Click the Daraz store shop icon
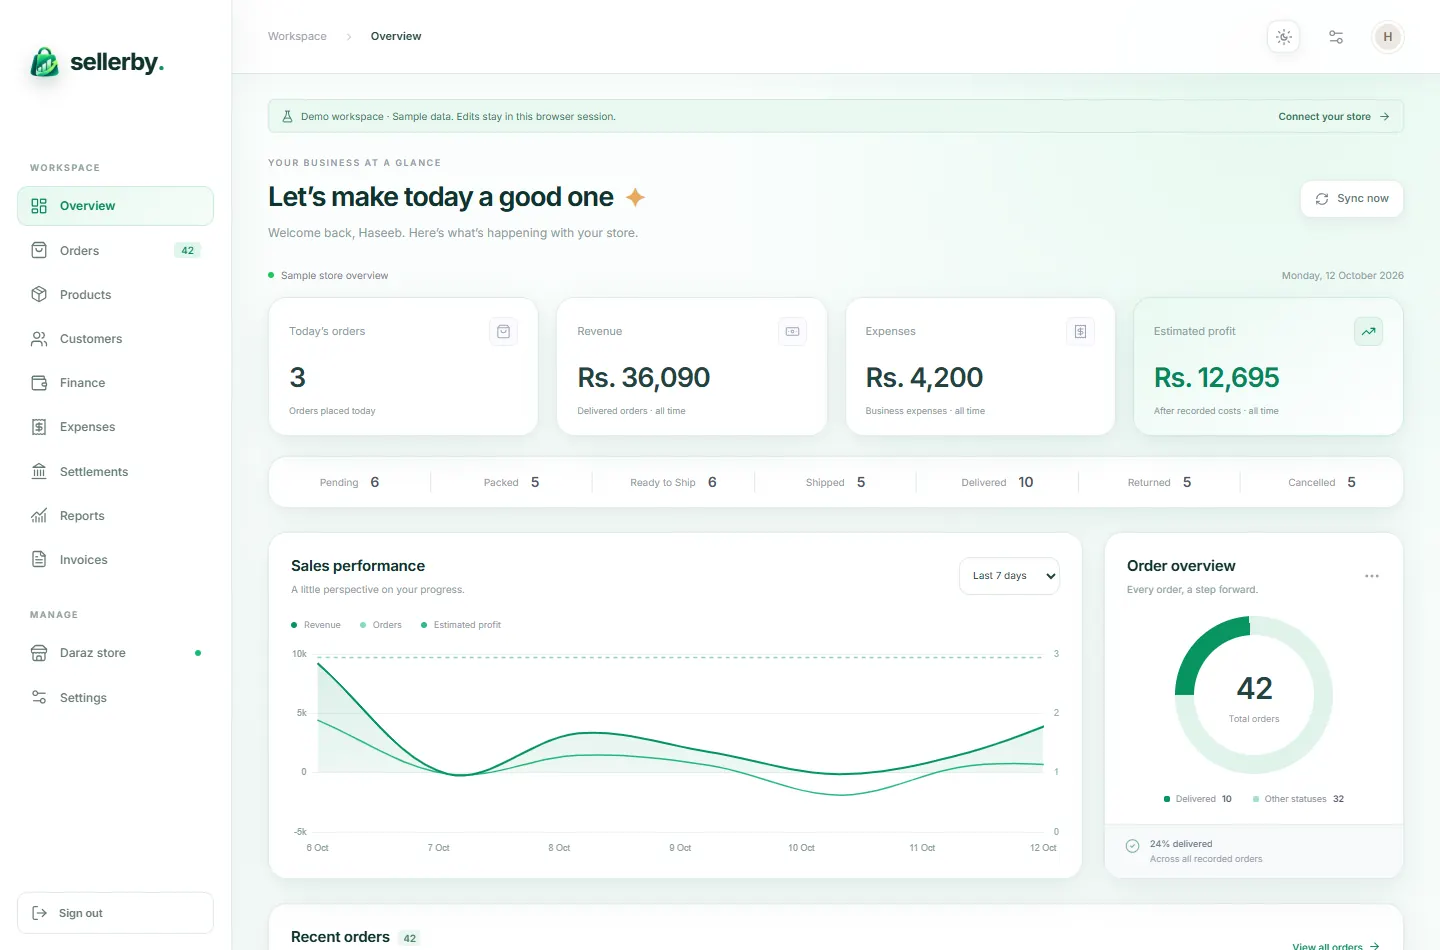This screenshot has width=1440, height=950. pos(39,653)
